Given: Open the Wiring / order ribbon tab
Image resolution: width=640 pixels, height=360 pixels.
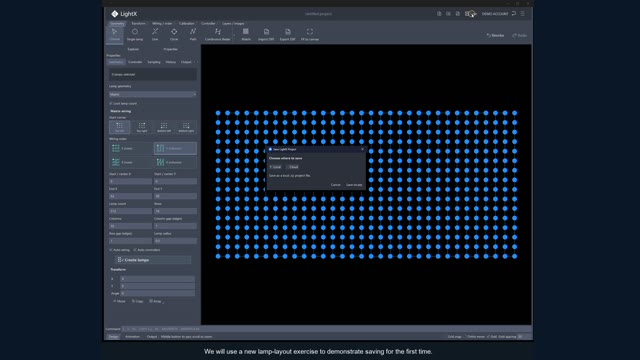Looking at the screenshot, I should 162,23.
